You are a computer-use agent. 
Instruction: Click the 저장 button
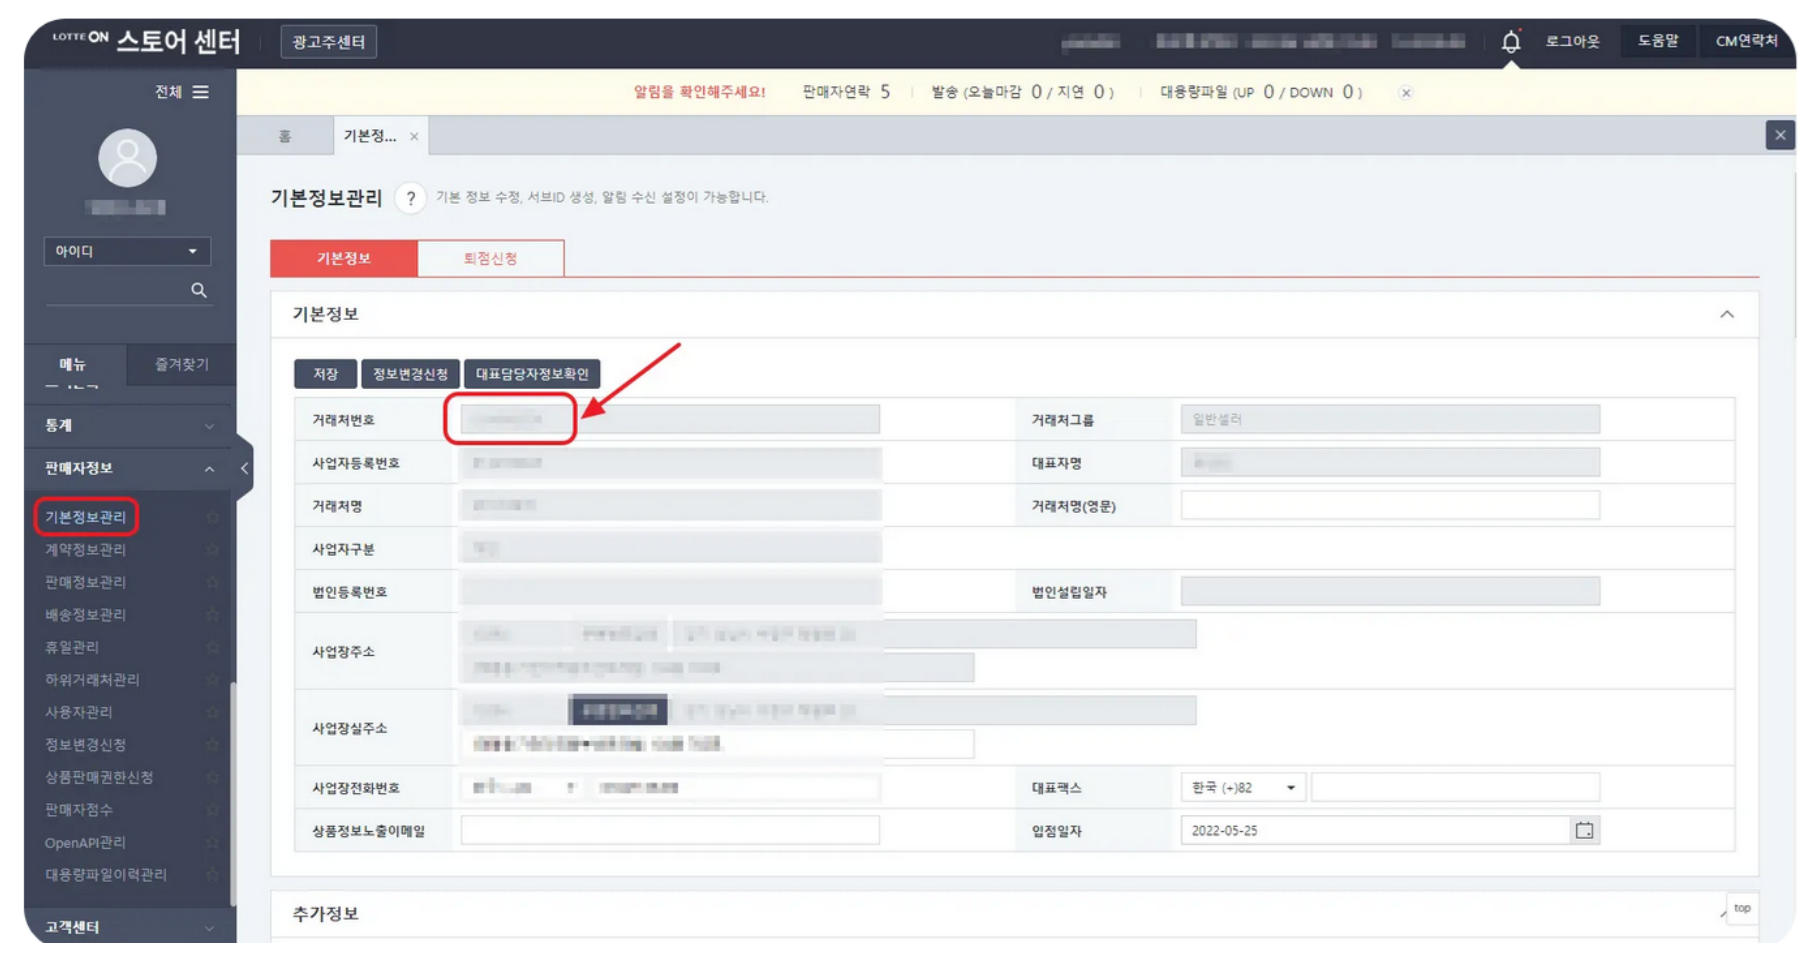pos(325,374)
